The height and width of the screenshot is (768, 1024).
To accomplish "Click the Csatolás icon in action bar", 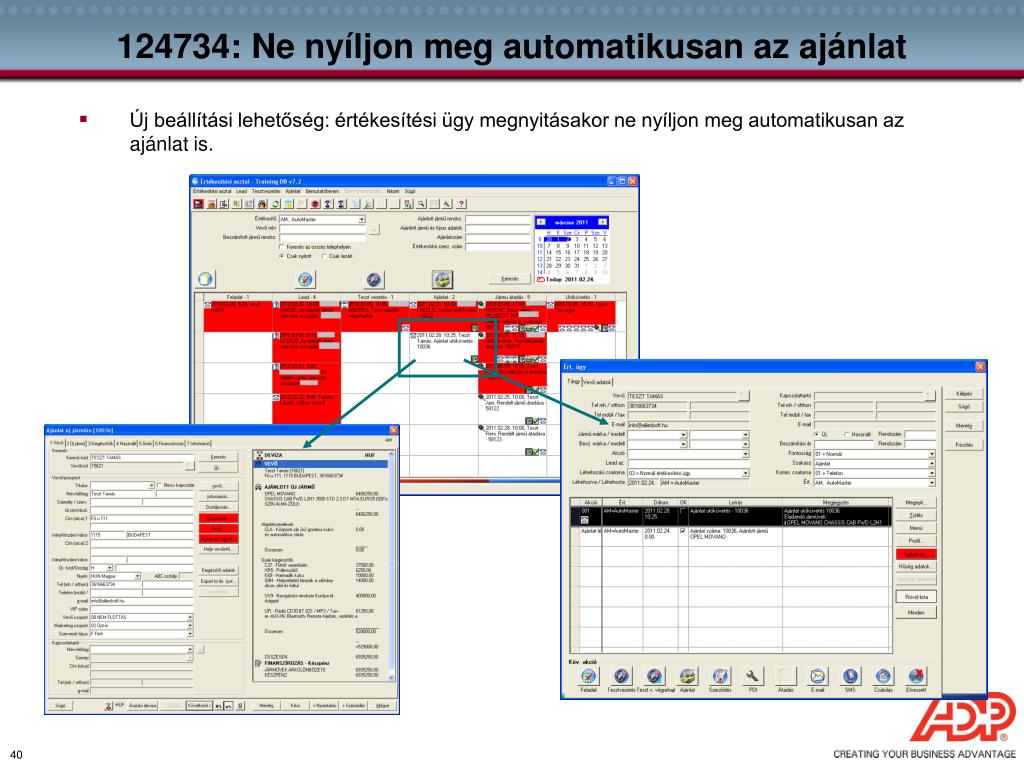I will 883,676.
